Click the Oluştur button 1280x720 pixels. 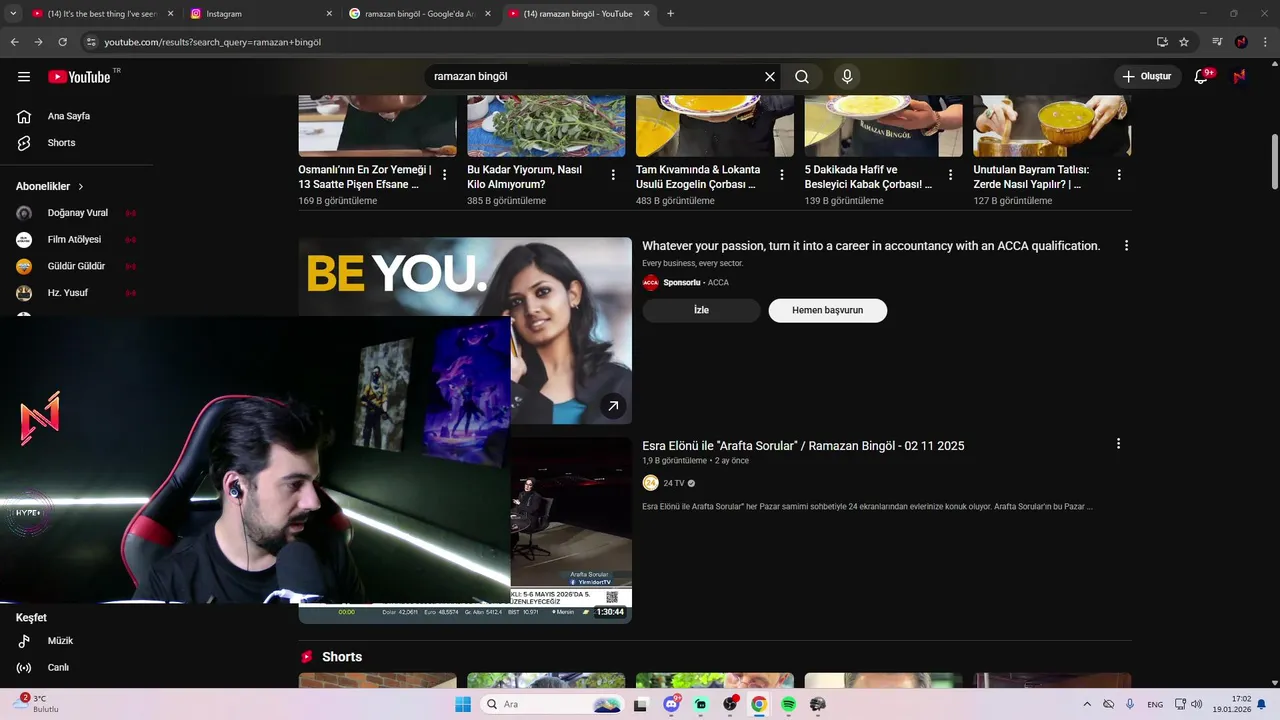1147,77
